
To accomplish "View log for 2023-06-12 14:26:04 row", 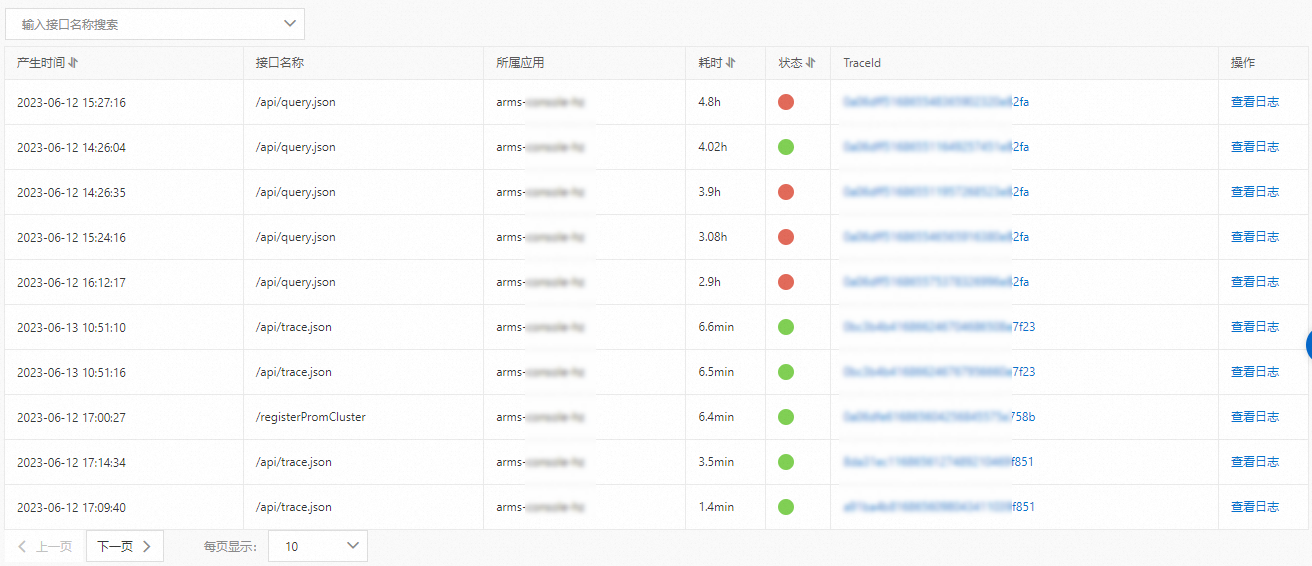I will point(1255,147).
